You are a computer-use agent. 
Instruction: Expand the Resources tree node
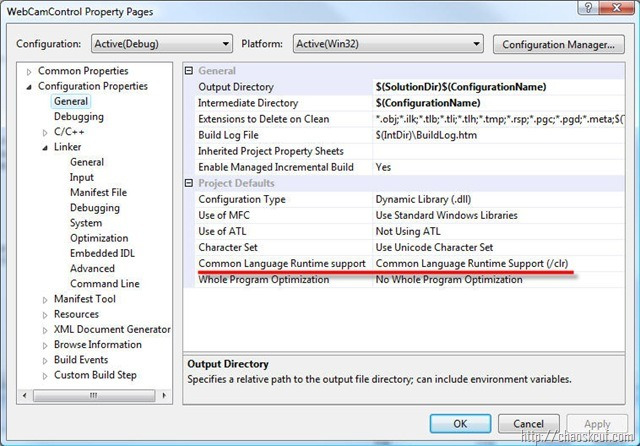click(45, 315)
